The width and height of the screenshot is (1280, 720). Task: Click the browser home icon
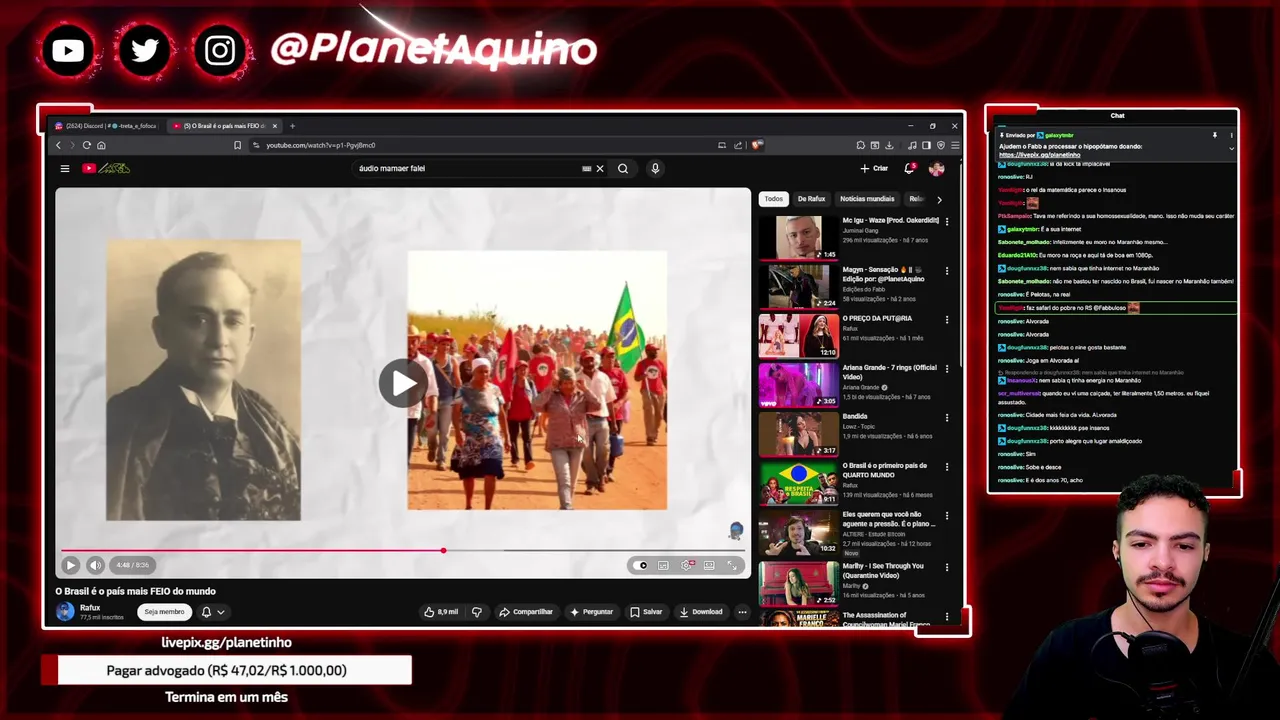(x=101, y=145)
